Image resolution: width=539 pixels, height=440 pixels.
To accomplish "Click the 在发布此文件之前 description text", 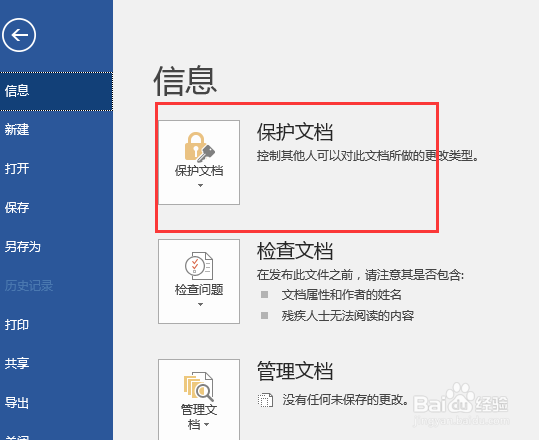I will pos(360,275).
